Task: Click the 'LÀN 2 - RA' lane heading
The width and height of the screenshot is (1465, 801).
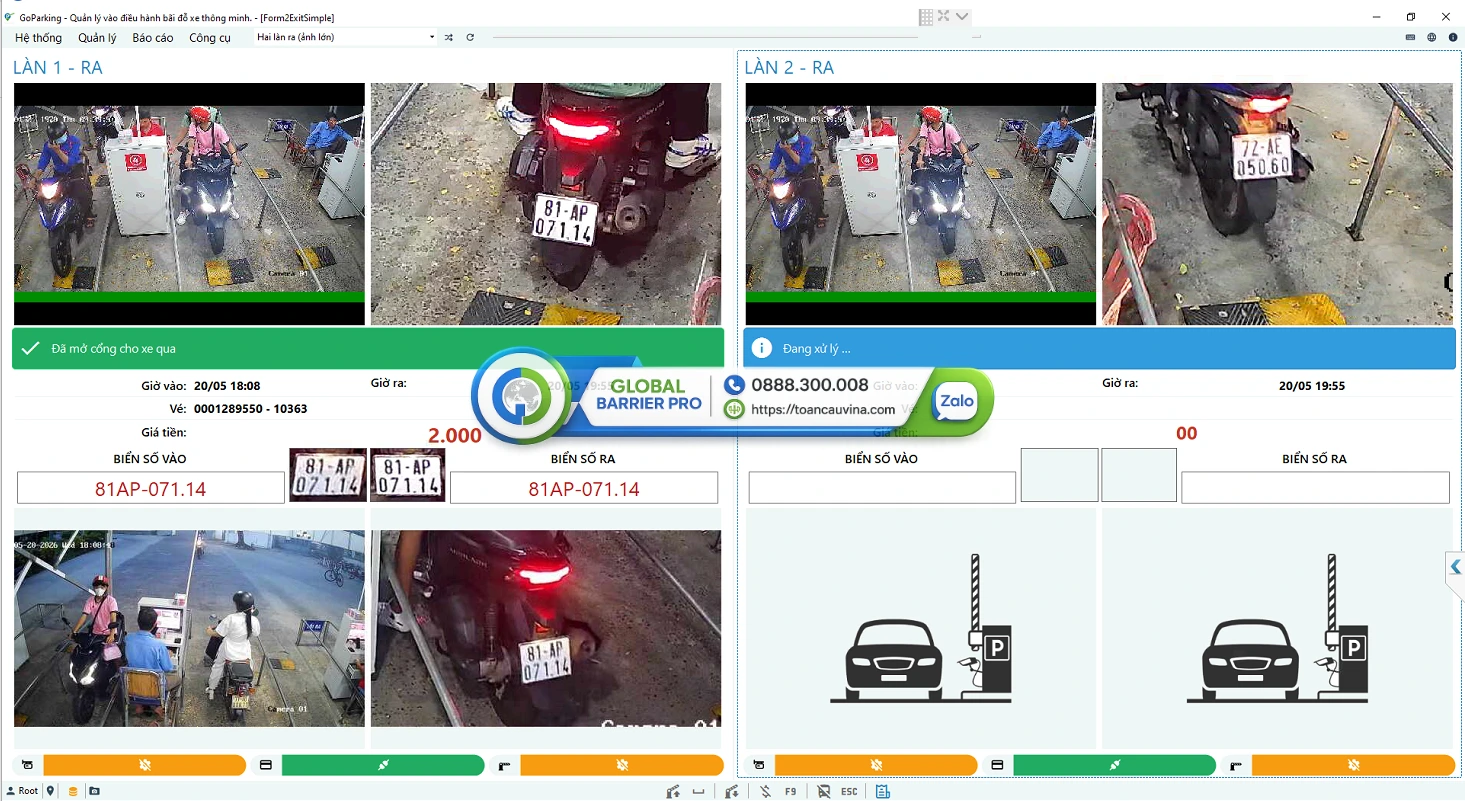Action: click(789, 68)
